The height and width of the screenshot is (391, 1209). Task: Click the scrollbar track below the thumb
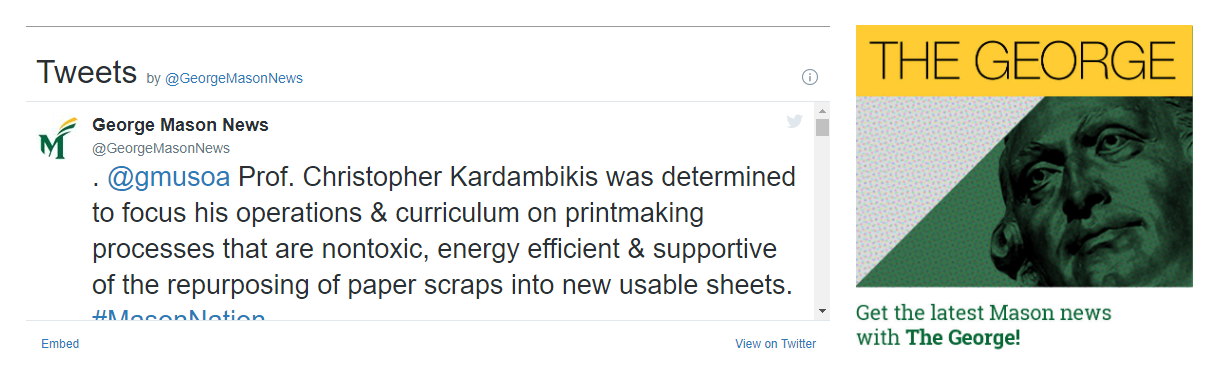[x=822, y=220]
